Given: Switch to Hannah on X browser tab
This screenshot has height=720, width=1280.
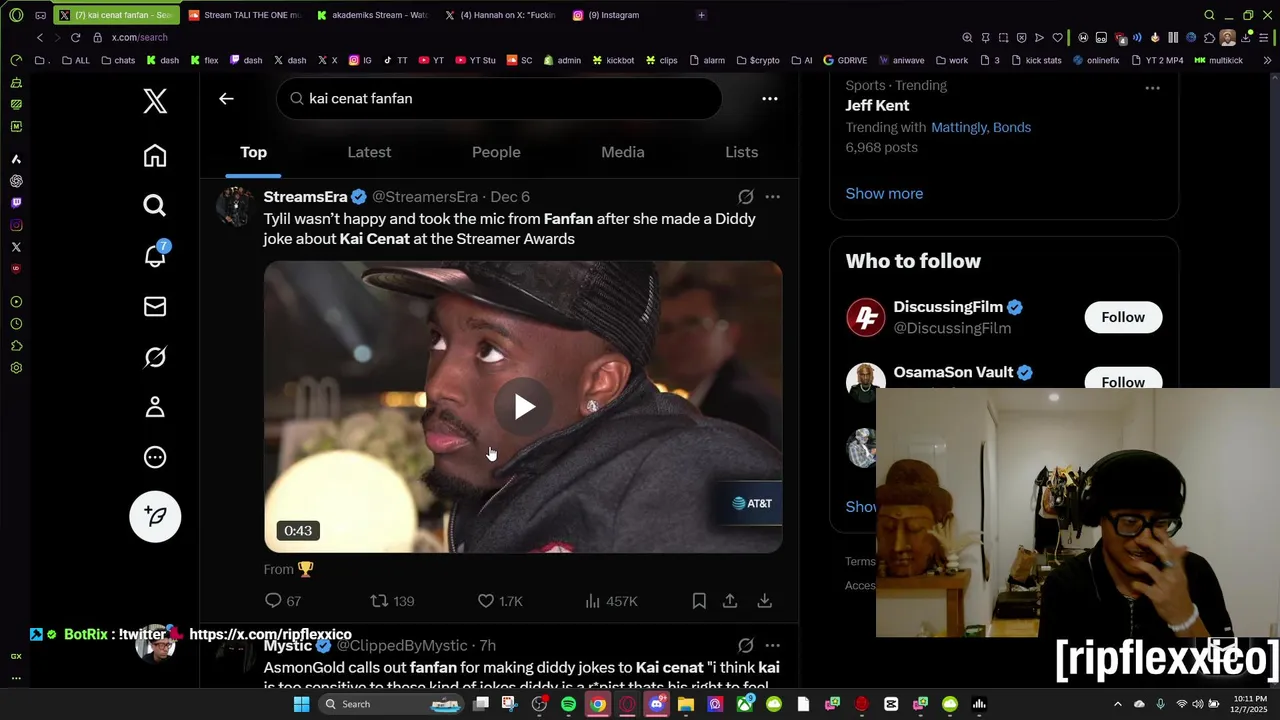Looking at the screenshot, I should (500, 15).
